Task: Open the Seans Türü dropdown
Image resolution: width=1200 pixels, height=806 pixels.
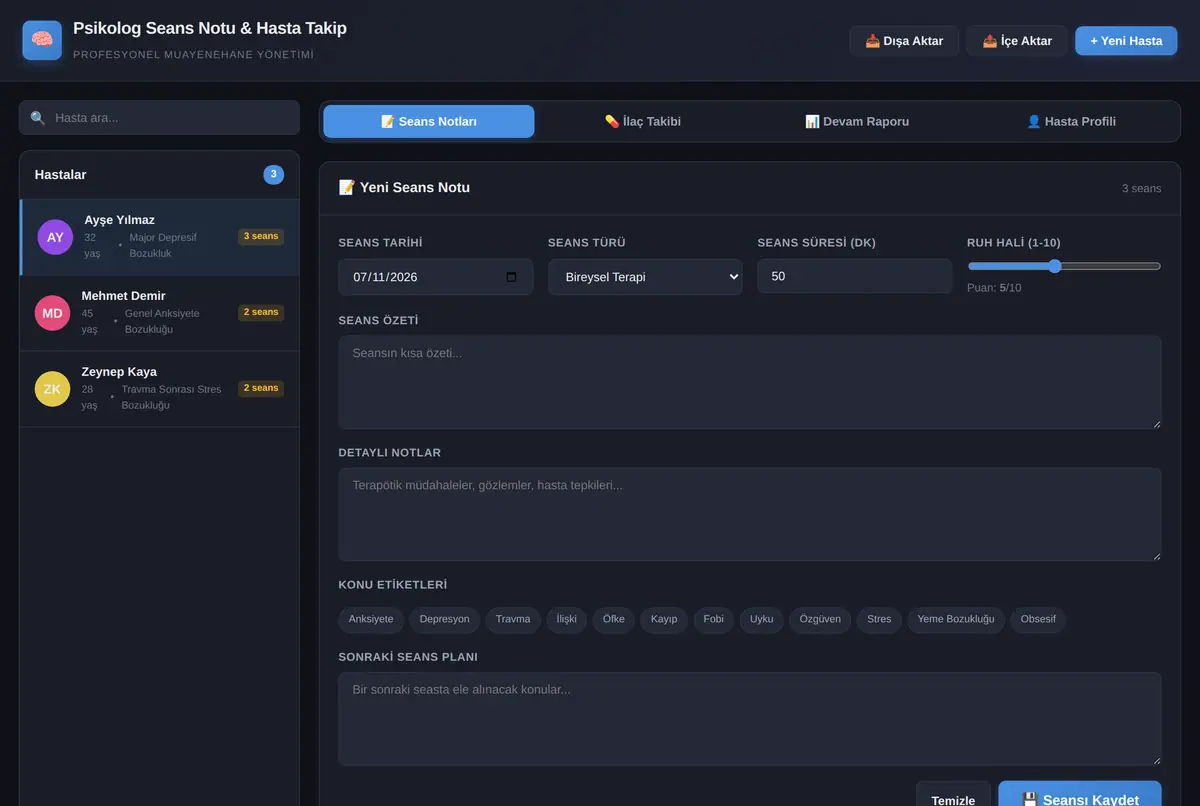Action: [645, 277]
